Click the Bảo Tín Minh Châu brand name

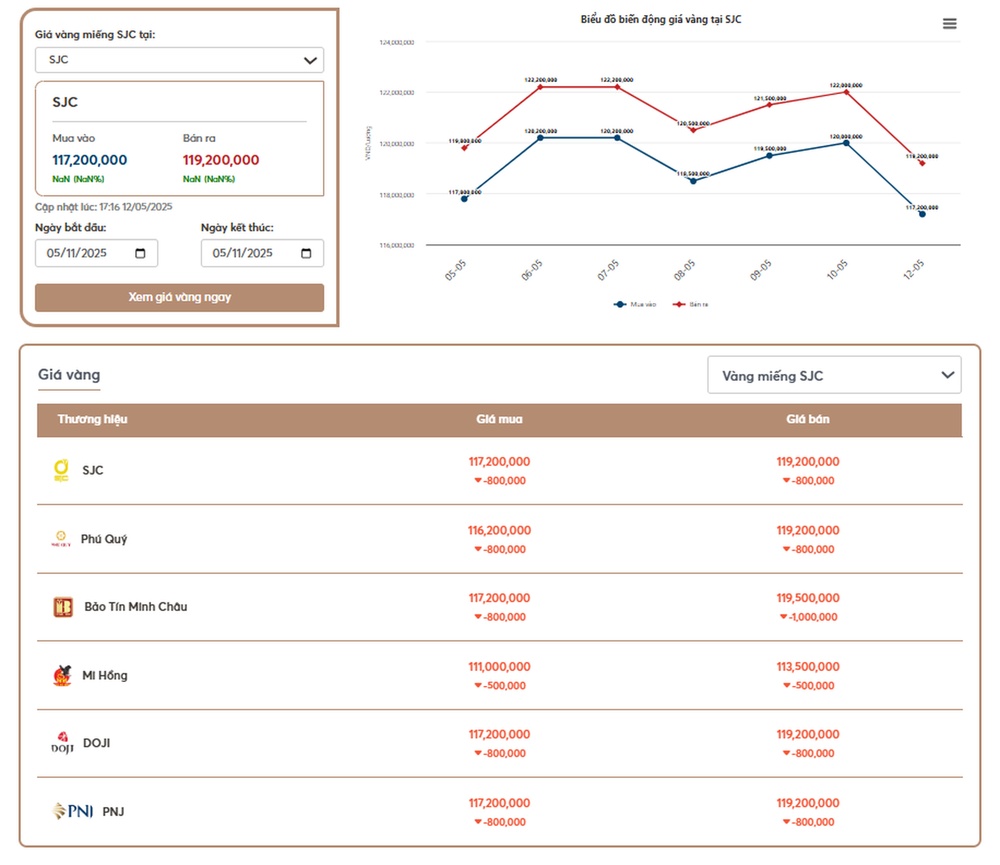point(136,607)
